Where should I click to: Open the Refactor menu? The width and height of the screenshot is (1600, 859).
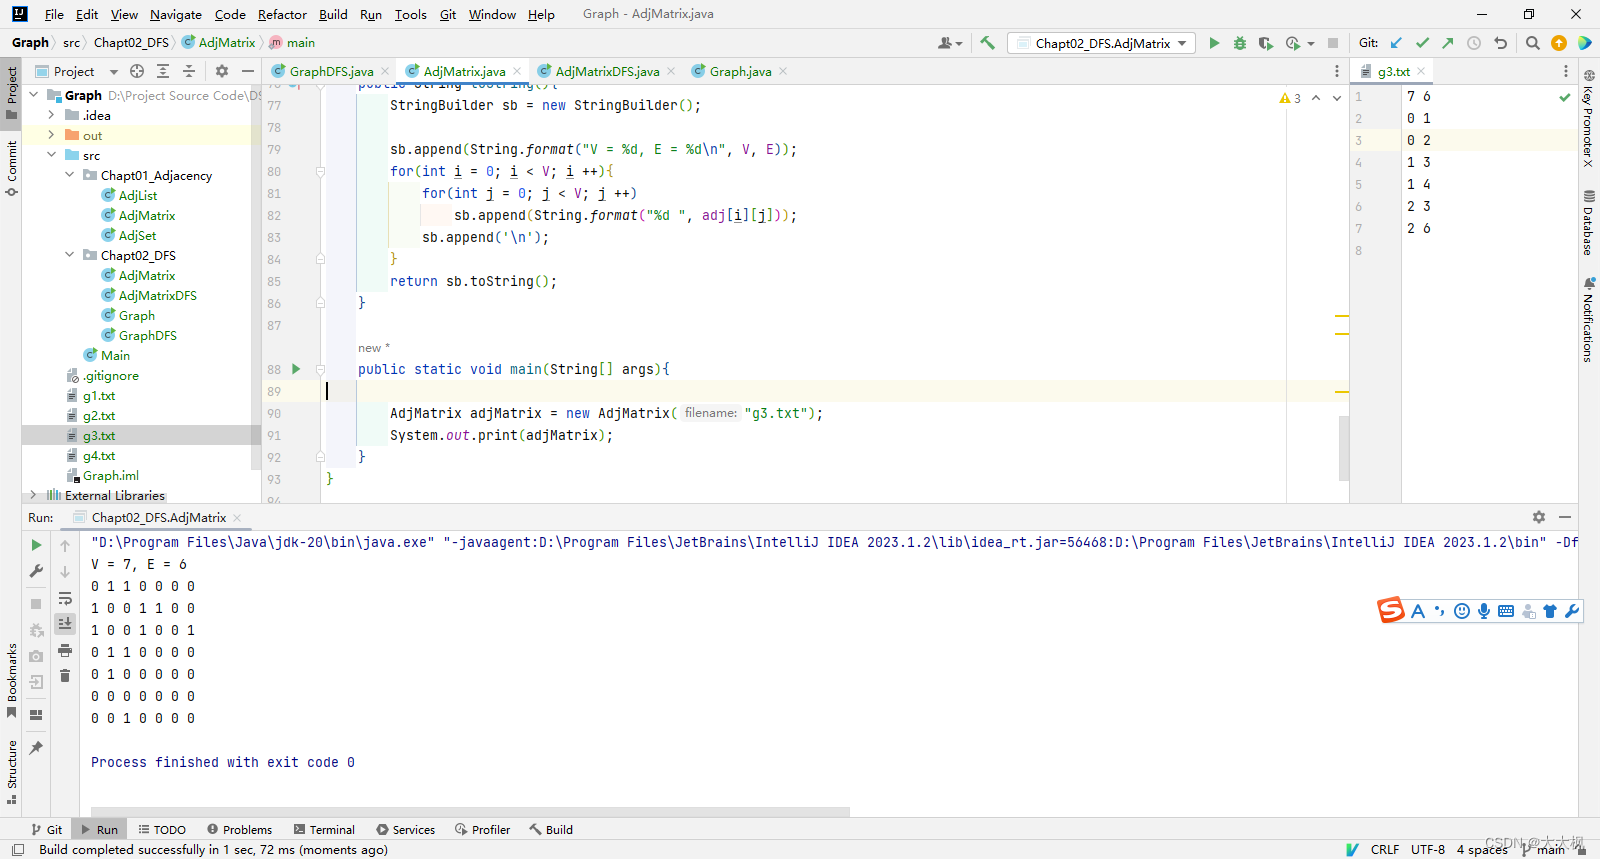pos(282,14)
